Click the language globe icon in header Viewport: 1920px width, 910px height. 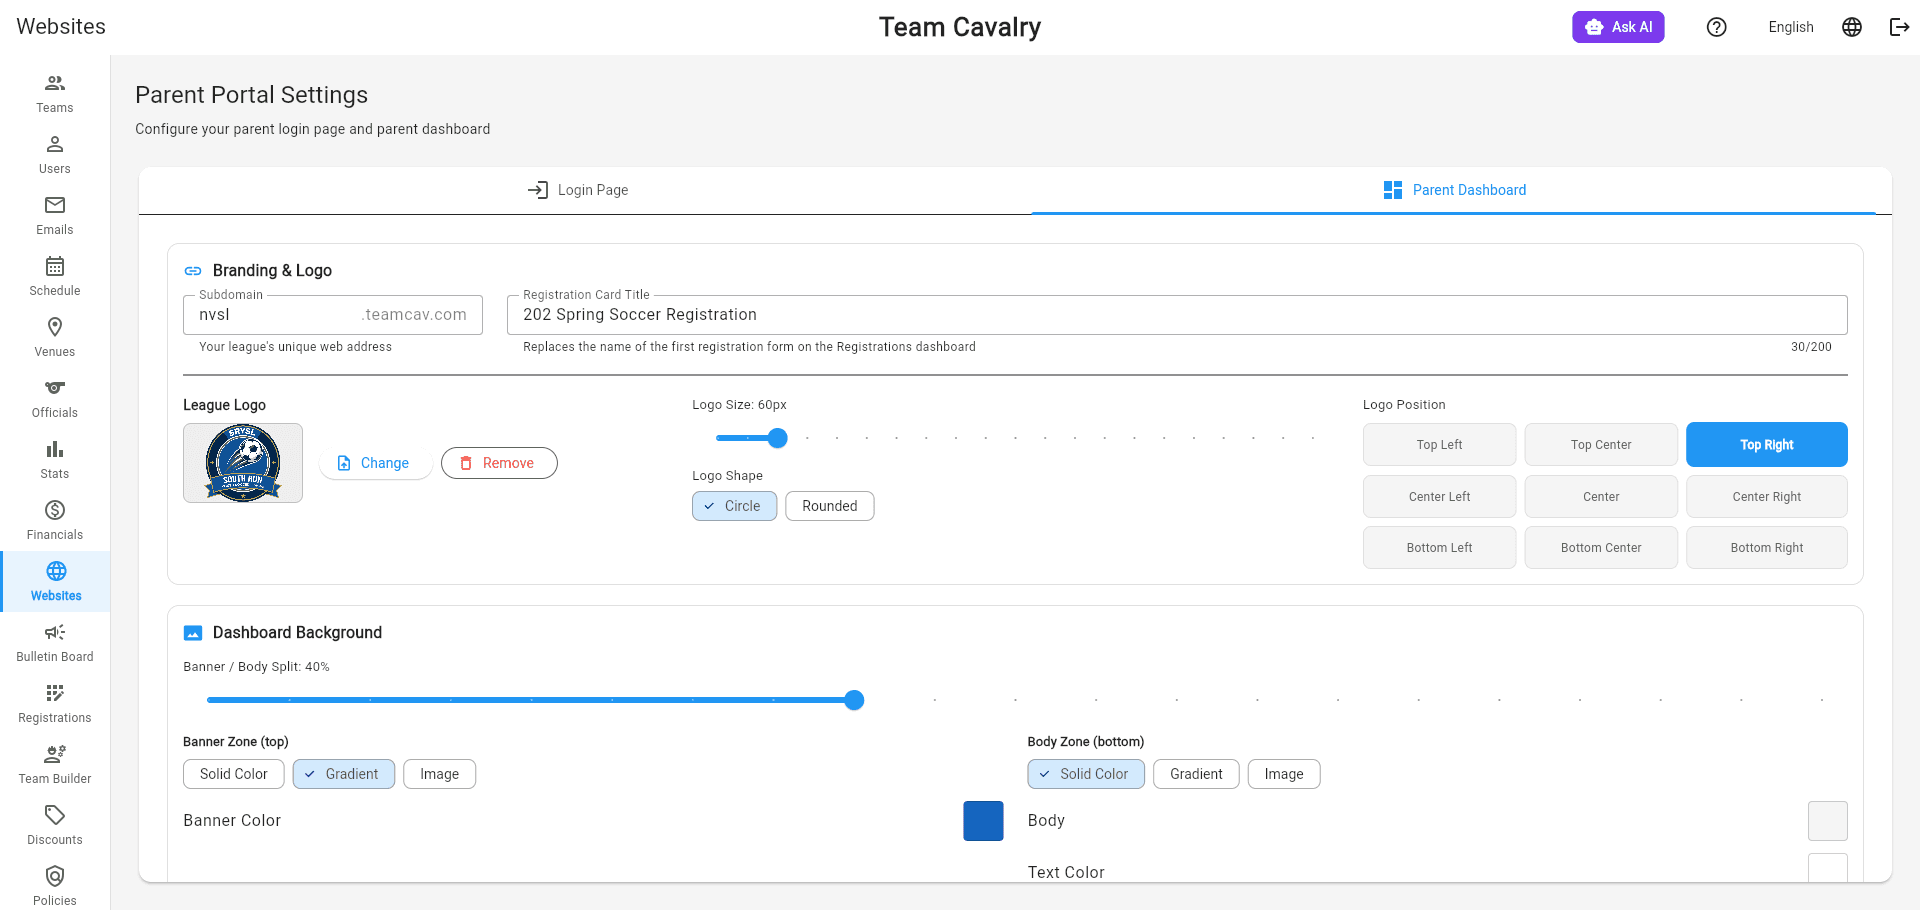pyautogui.click(x=1852, y=27)
